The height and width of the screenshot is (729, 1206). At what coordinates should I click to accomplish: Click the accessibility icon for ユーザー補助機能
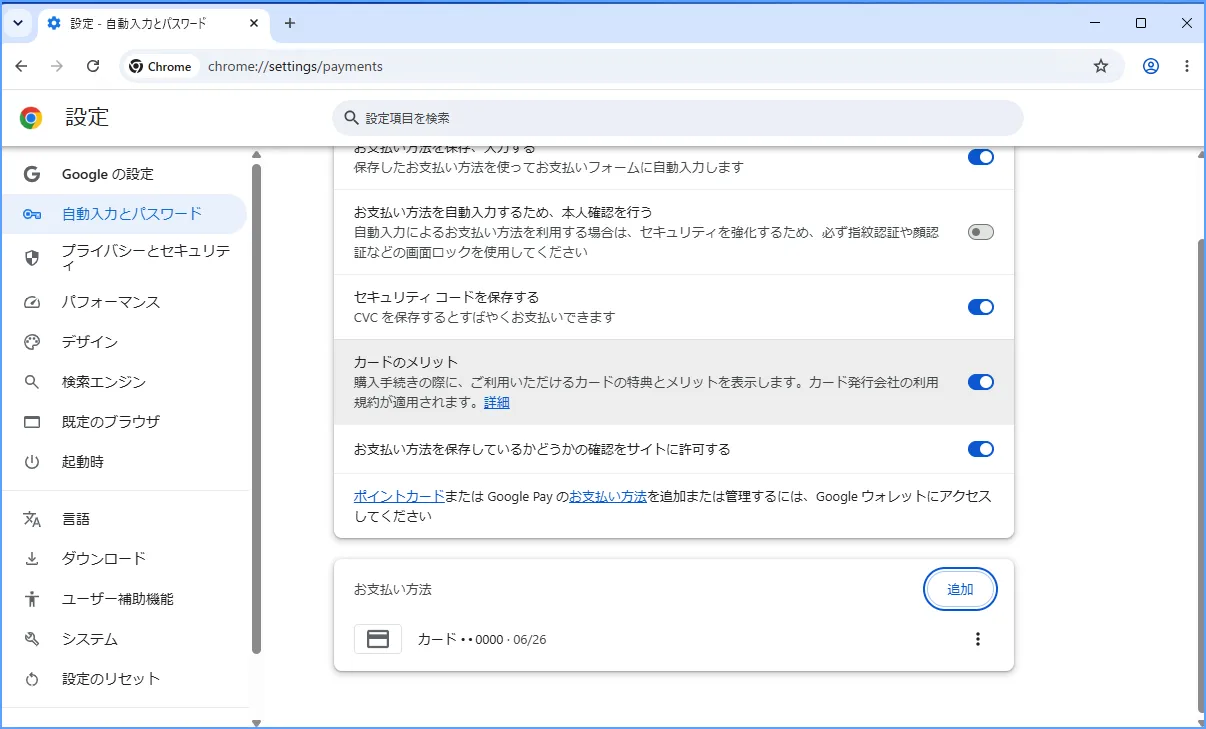click(32, 599)
